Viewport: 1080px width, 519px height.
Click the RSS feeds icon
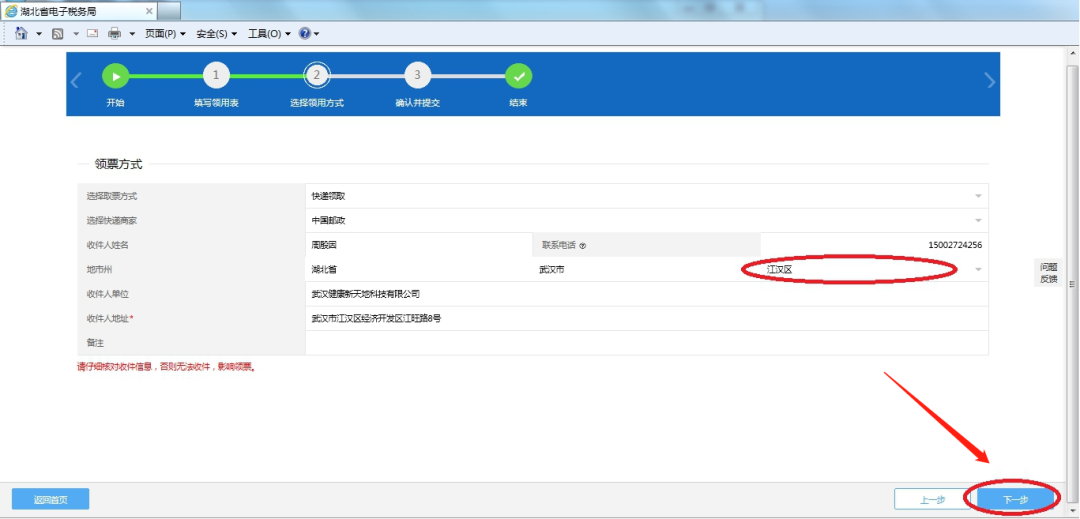pos(59,33)
